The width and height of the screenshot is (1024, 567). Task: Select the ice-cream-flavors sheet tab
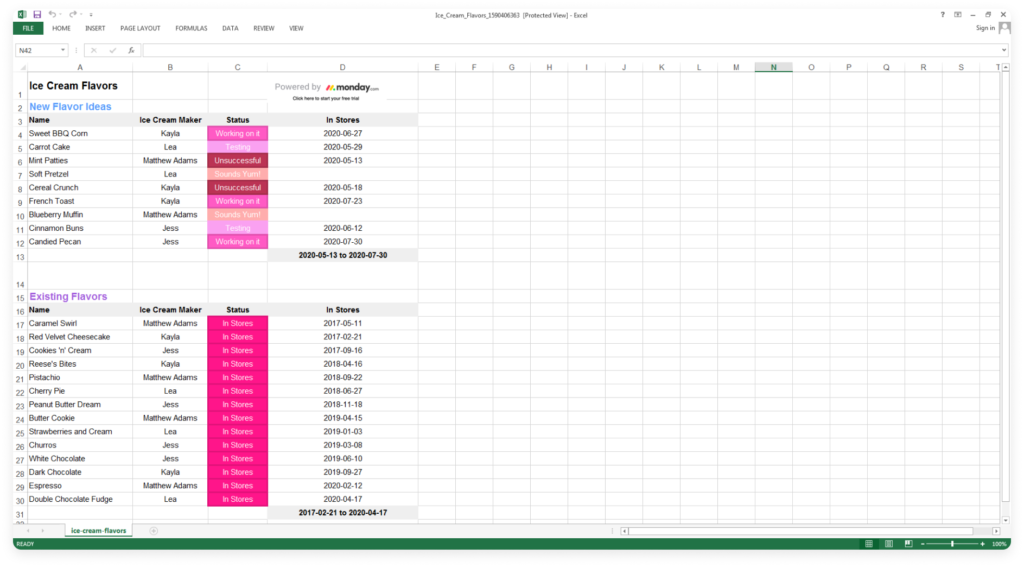coord(98,531)
